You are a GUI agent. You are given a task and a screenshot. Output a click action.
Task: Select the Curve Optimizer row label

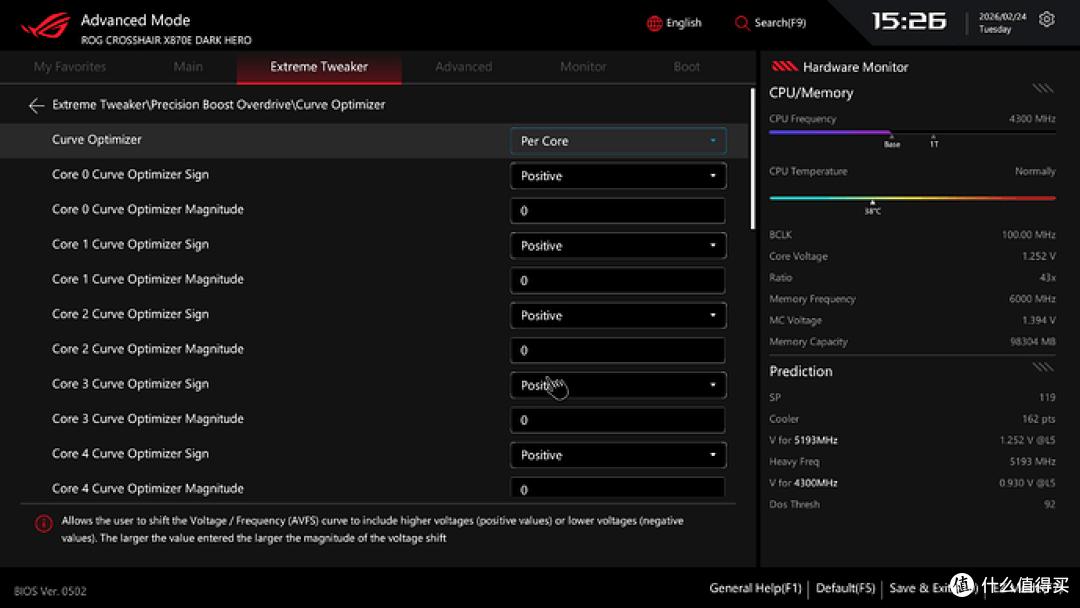coord(96,140)
